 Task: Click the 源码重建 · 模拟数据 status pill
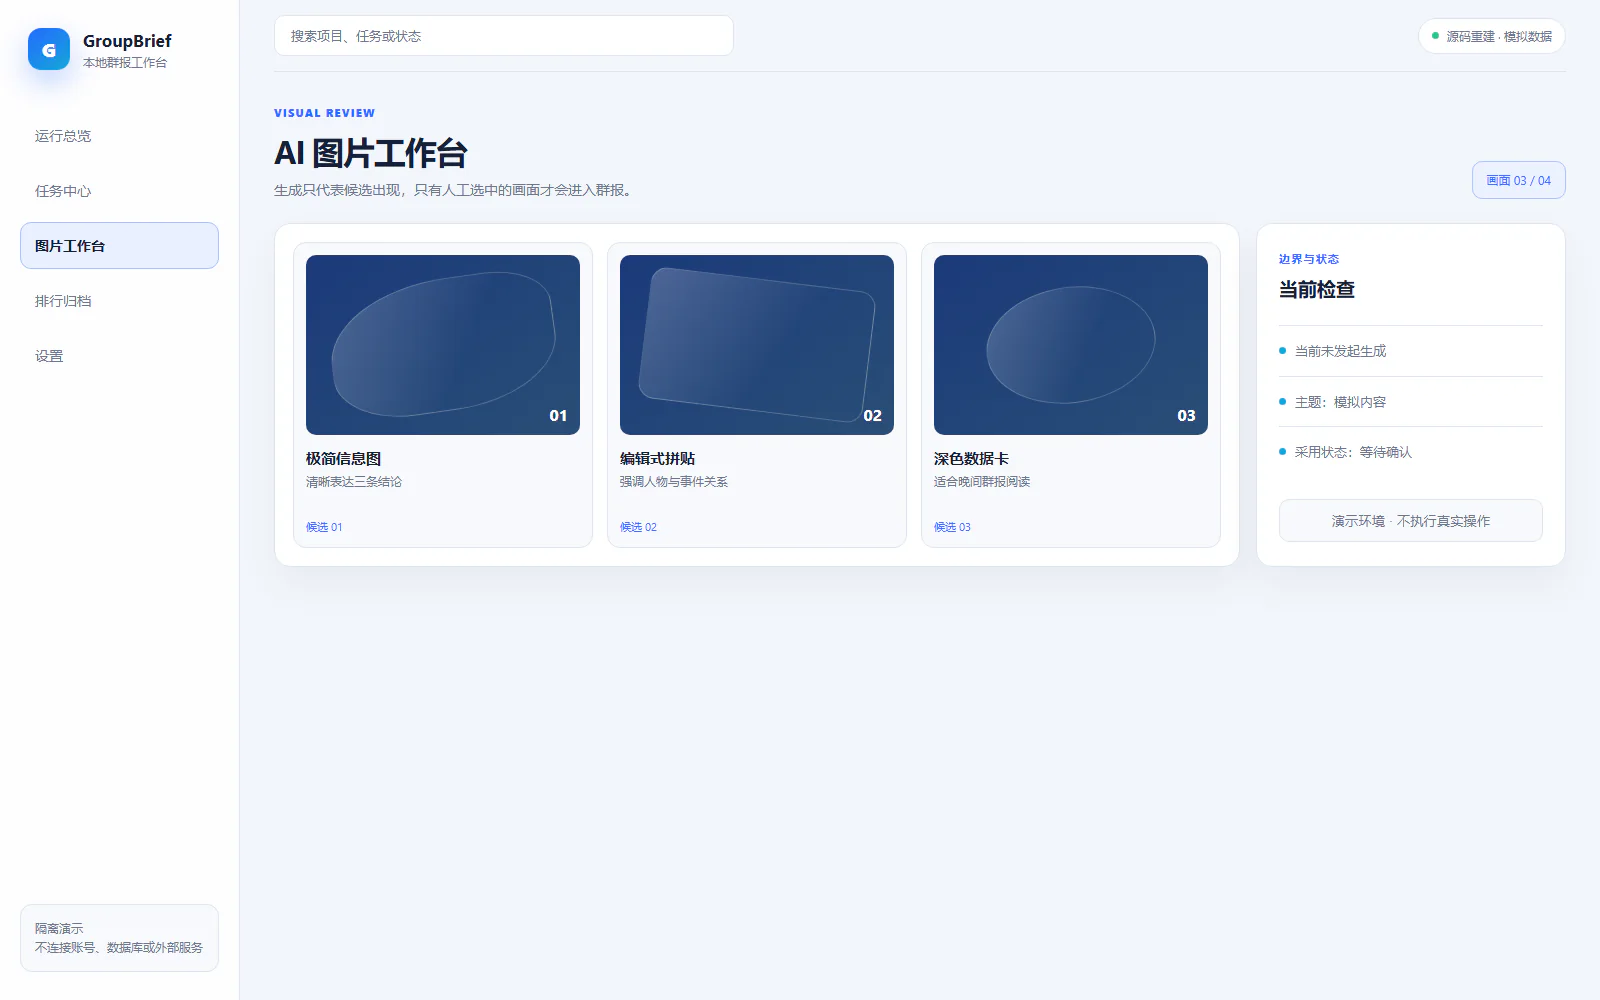[x=1491, y=36]
